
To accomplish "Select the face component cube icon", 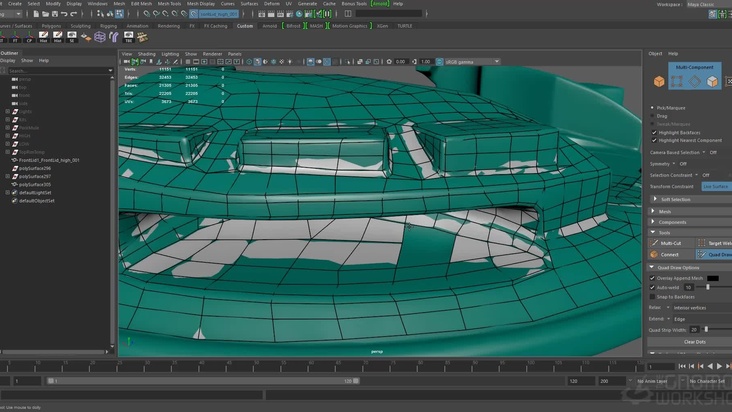I will coord(712,82).
